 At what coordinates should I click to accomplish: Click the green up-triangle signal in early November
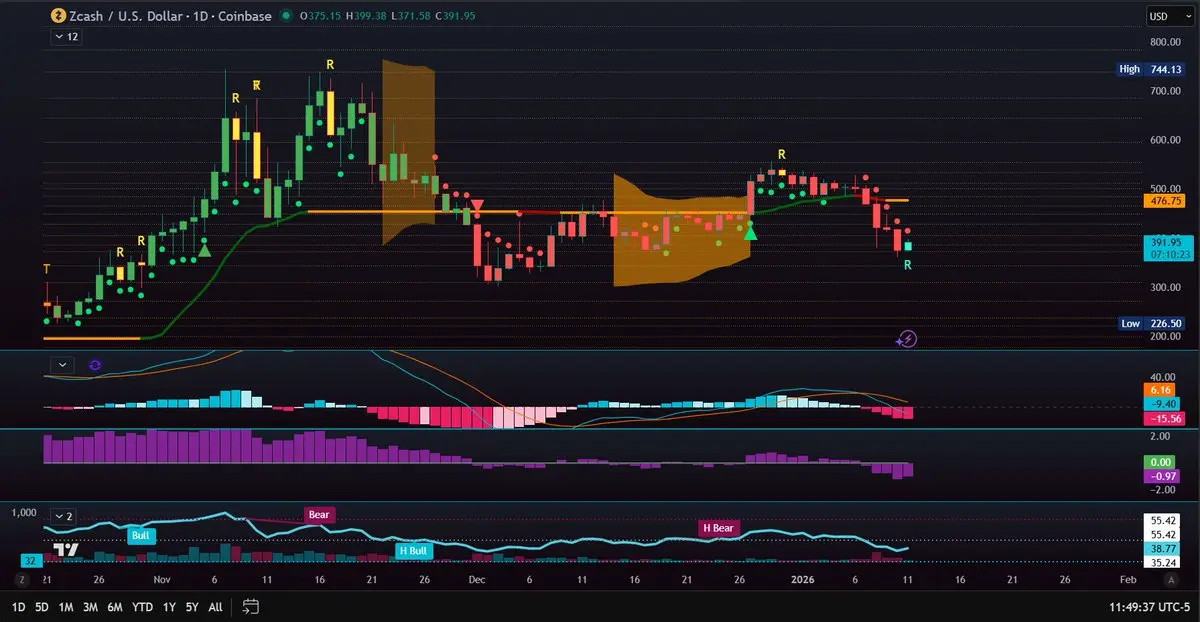(205, 249)
